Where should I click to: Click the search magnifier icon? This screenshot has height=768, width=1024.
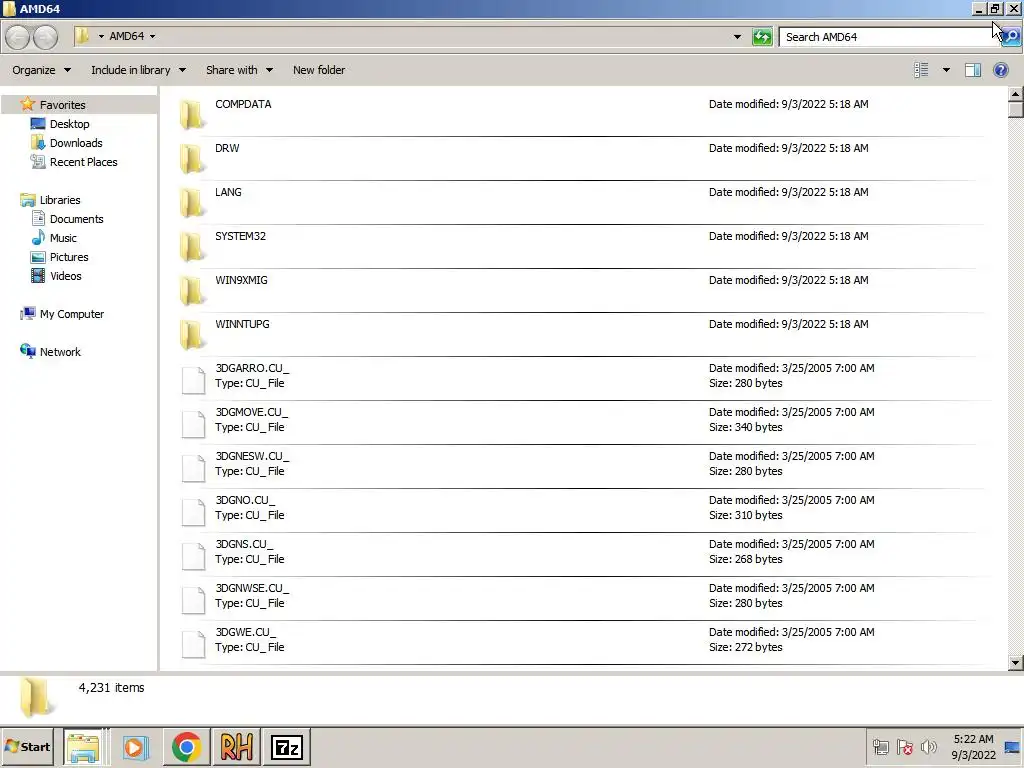coord(1011,37)
